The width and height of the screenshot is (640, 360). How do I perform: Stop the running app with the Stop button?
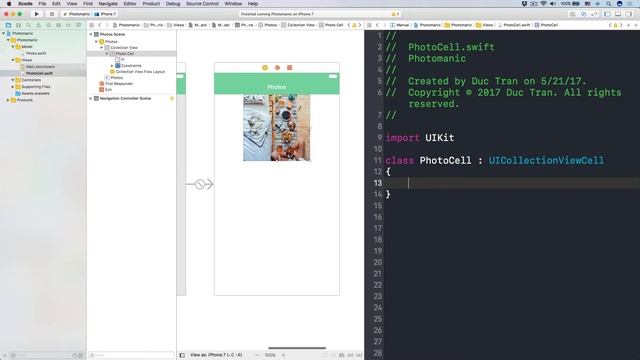pyautogui.click(x=51, y=14)
